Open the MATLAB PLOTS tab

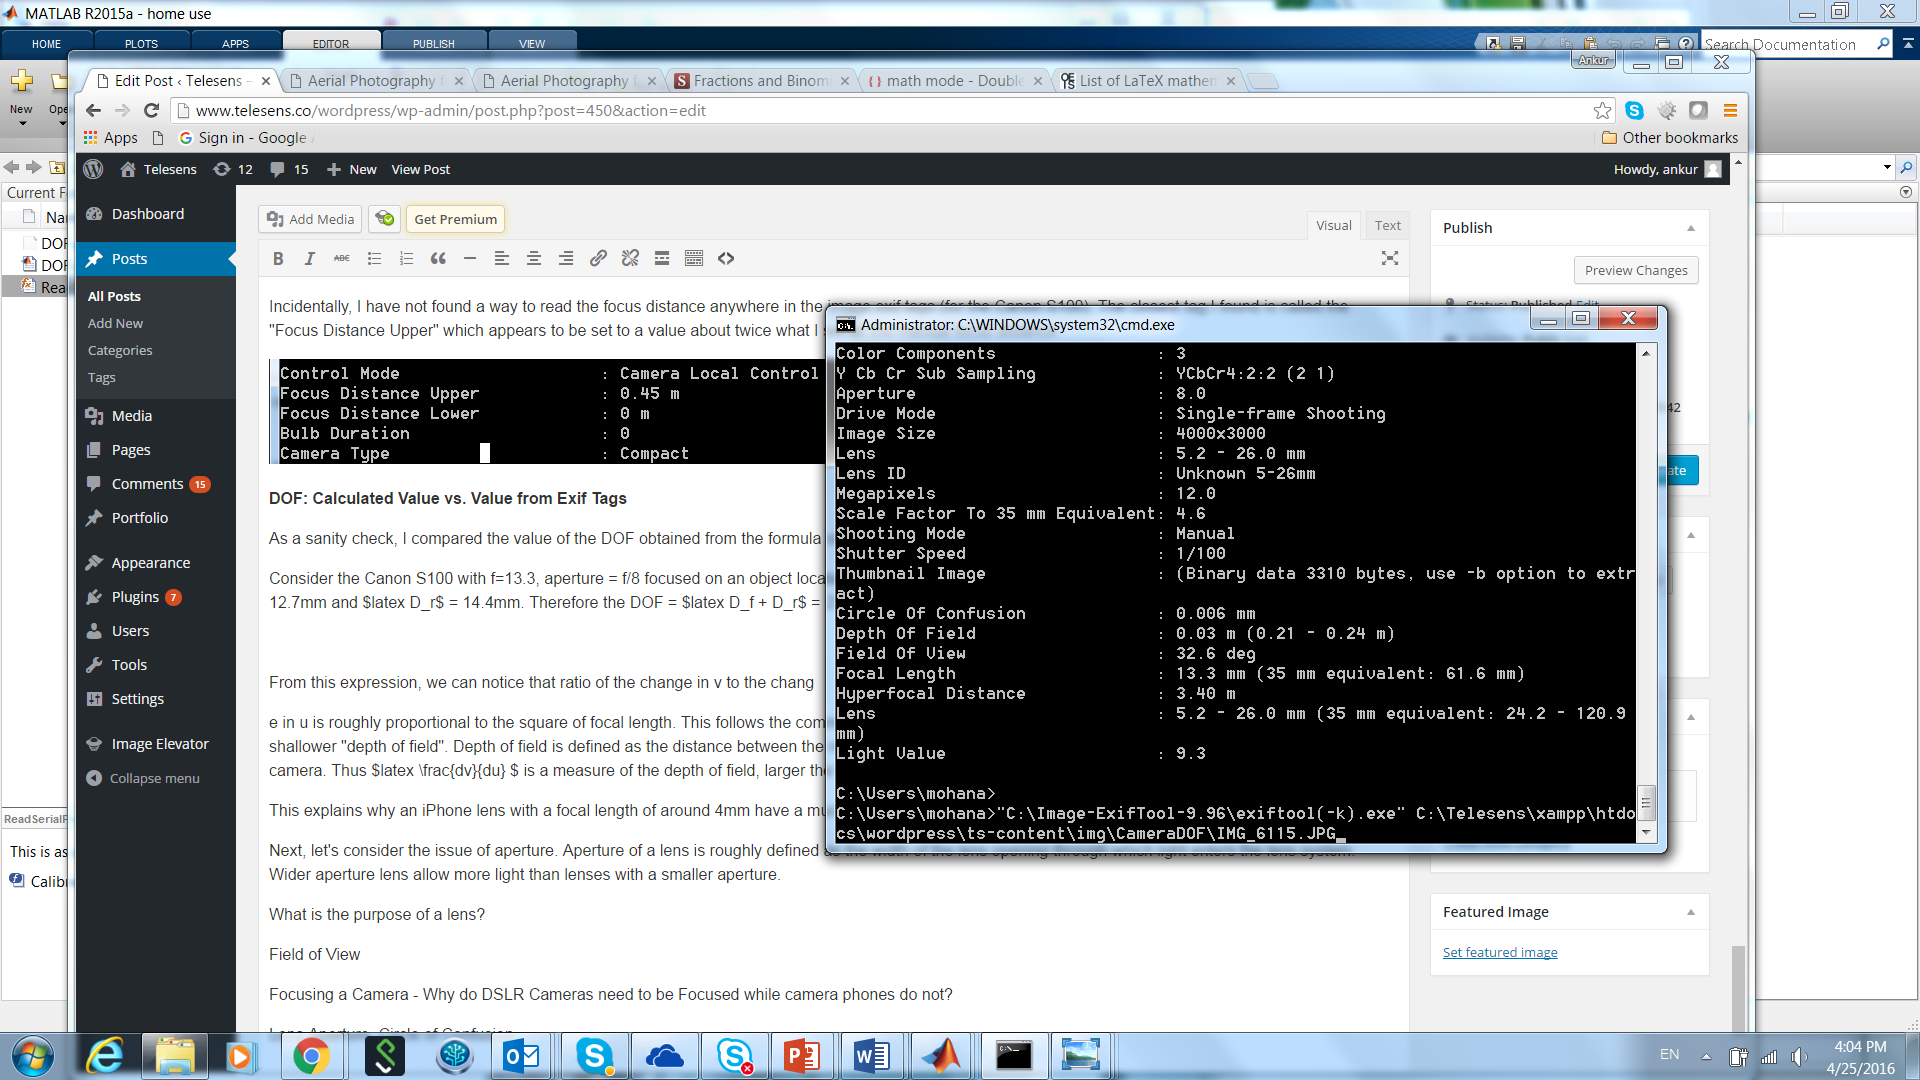[141, 43]
